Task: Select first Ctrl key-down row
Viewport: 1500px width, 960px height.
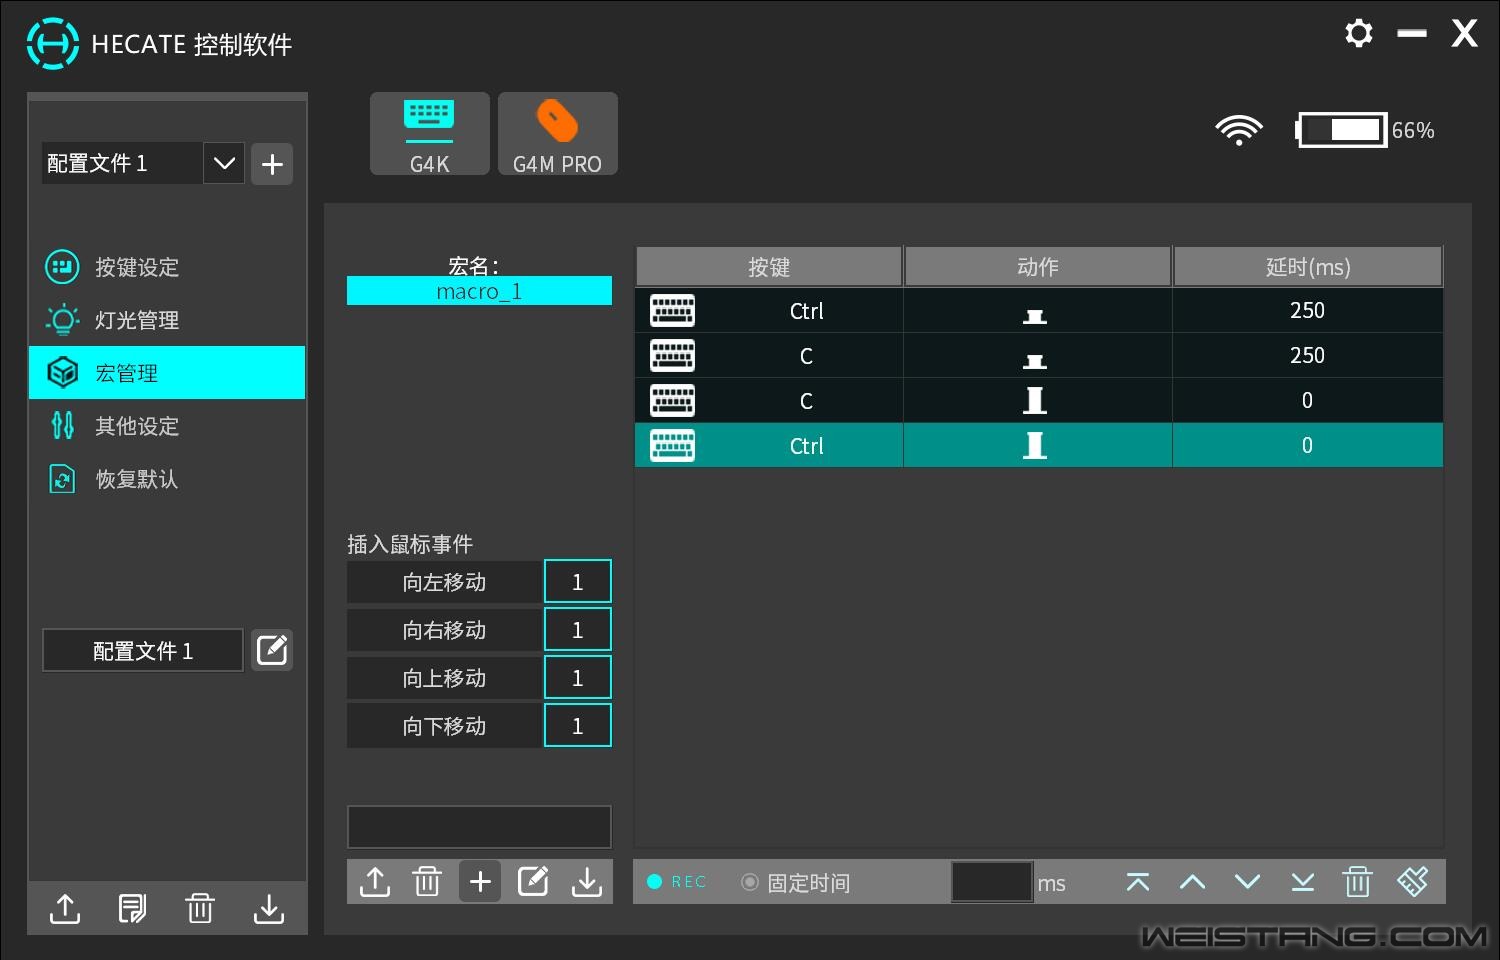Action: 1039,310
